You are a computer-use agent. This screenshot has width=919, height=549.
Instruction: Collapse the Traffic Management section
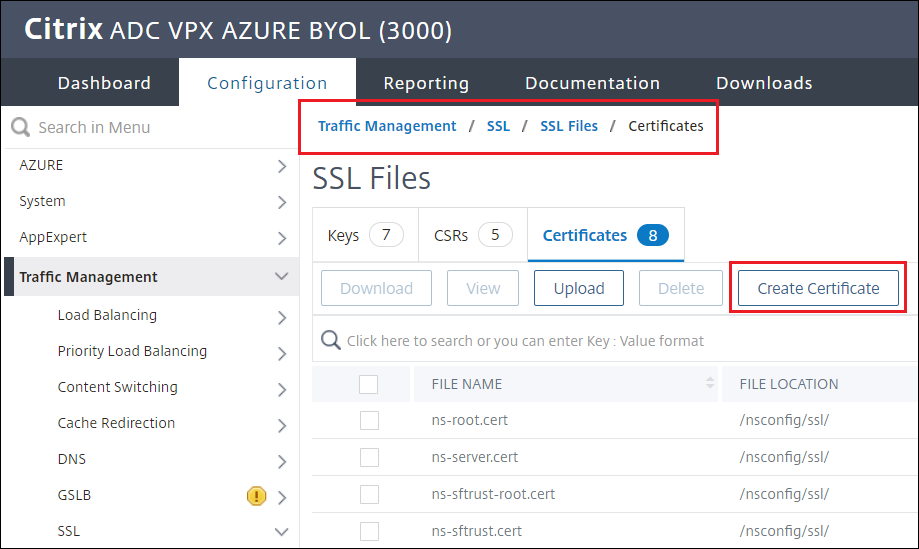click(x=281, y=277)
